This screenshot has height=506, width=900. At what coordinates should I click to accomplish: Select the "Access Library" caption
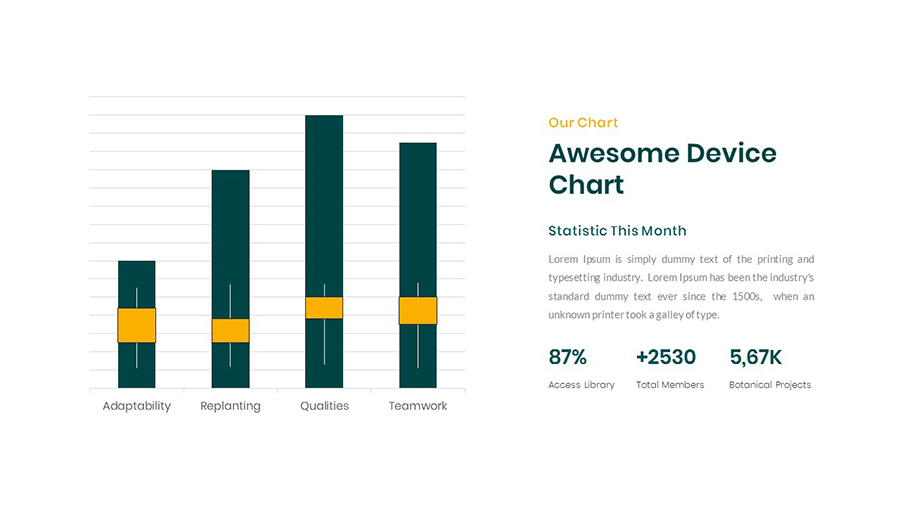coord(581,385)
